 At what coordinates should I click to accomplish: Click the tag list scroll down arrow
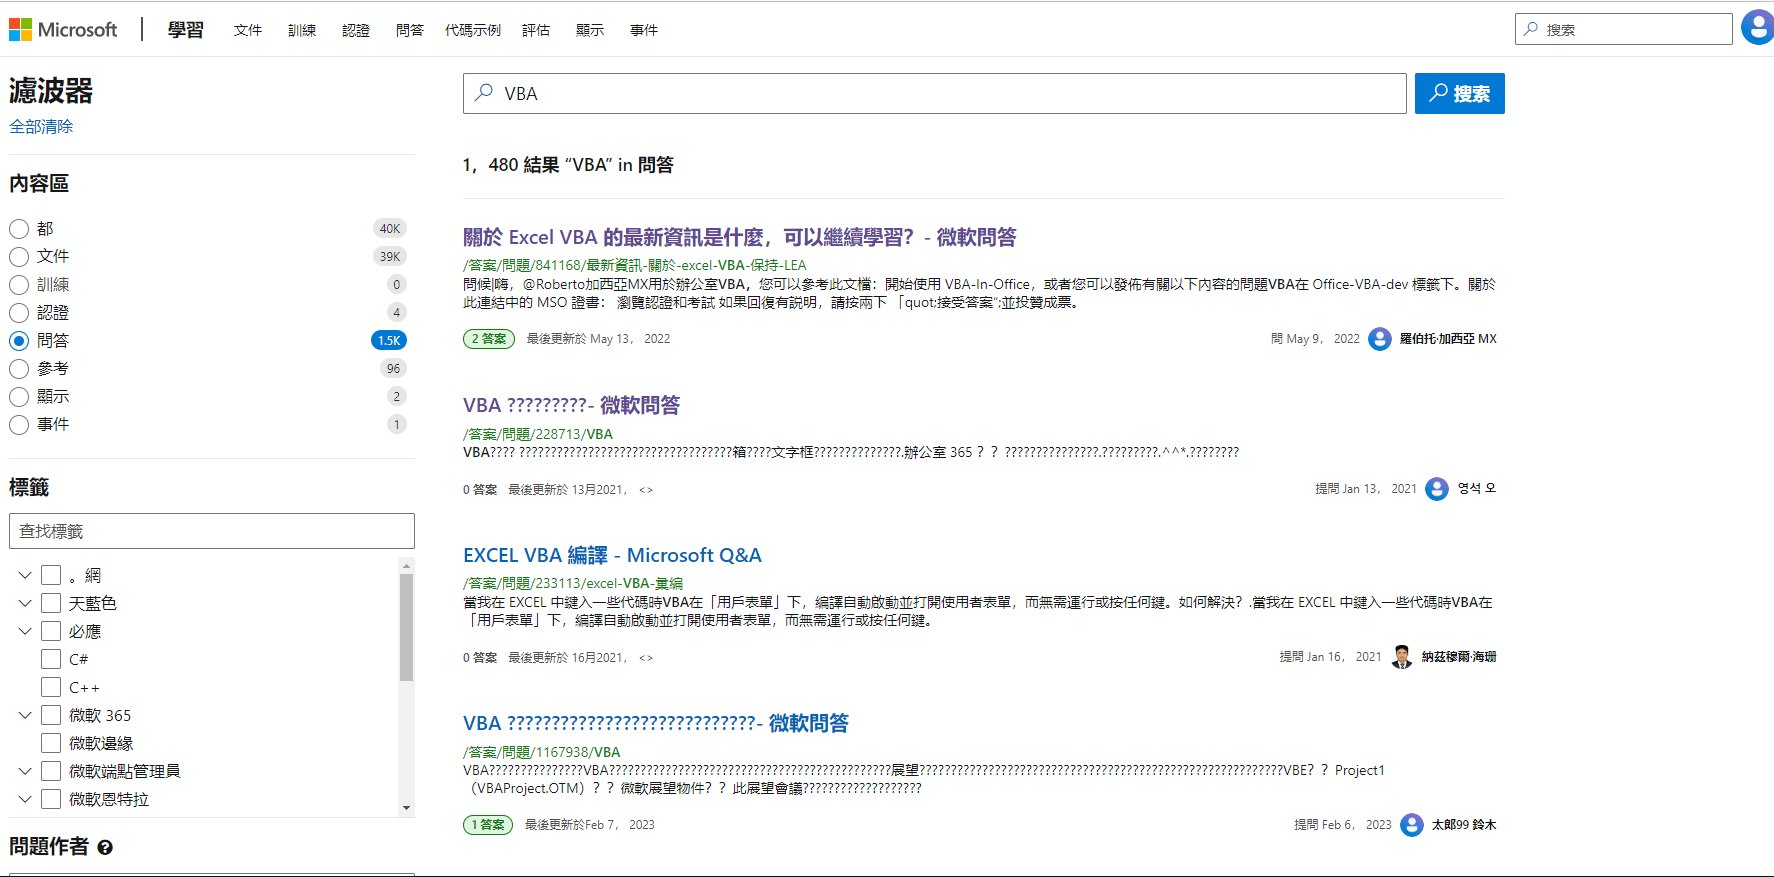coord(406,807)
